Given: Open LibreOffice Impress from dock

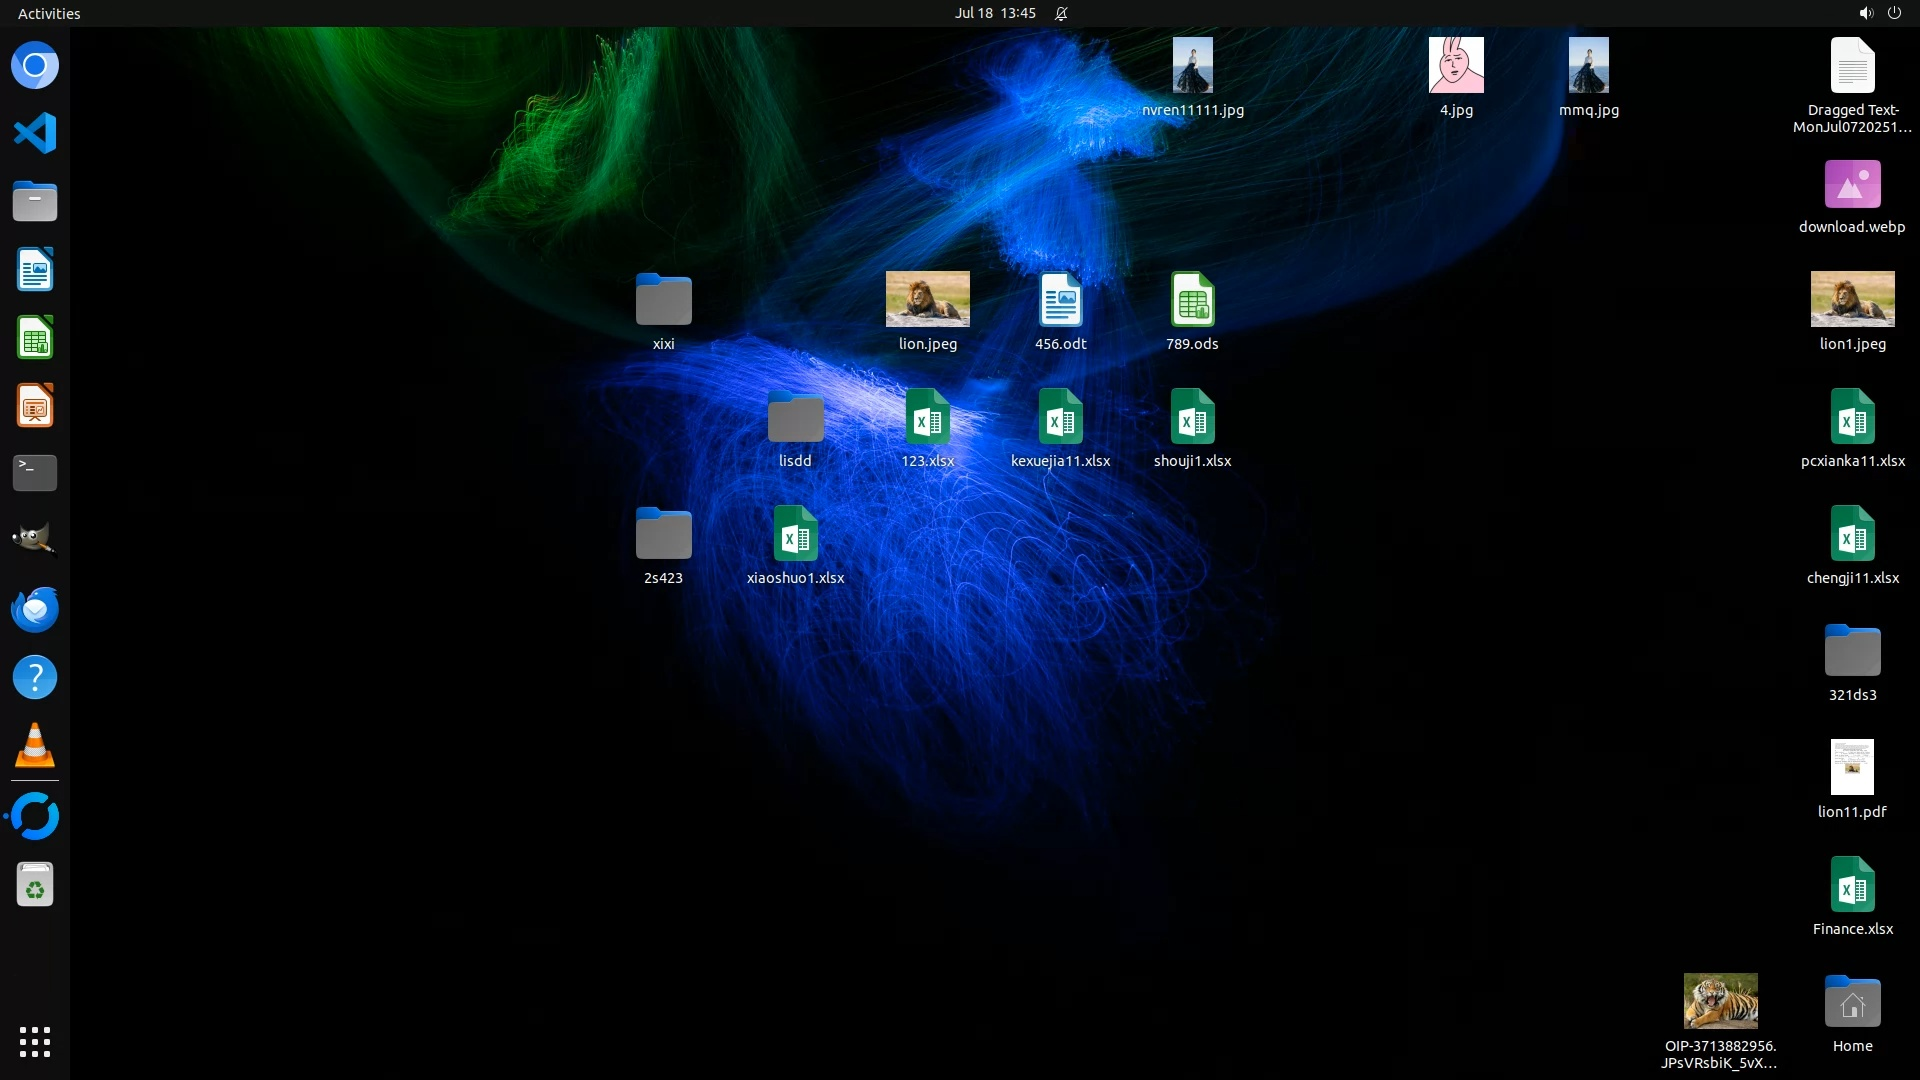Looking at the screenshot, I should 35,406.
